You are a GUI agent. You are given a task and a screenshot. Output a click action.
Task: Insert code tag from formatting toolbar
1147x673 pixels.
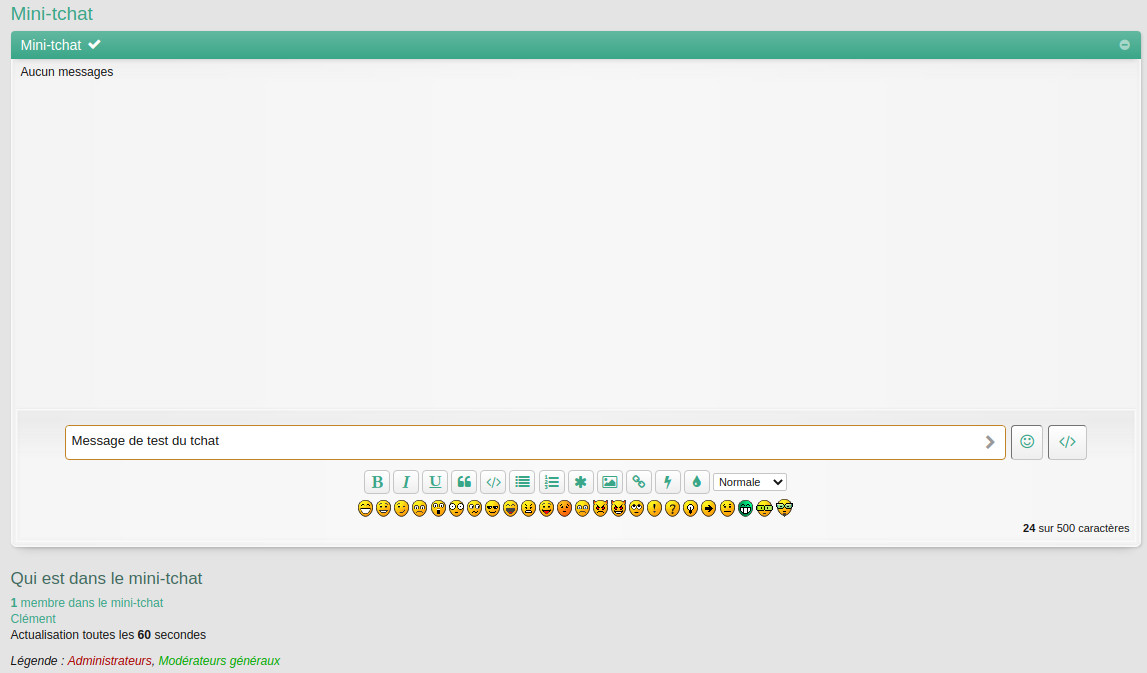[x=493, y=482]
